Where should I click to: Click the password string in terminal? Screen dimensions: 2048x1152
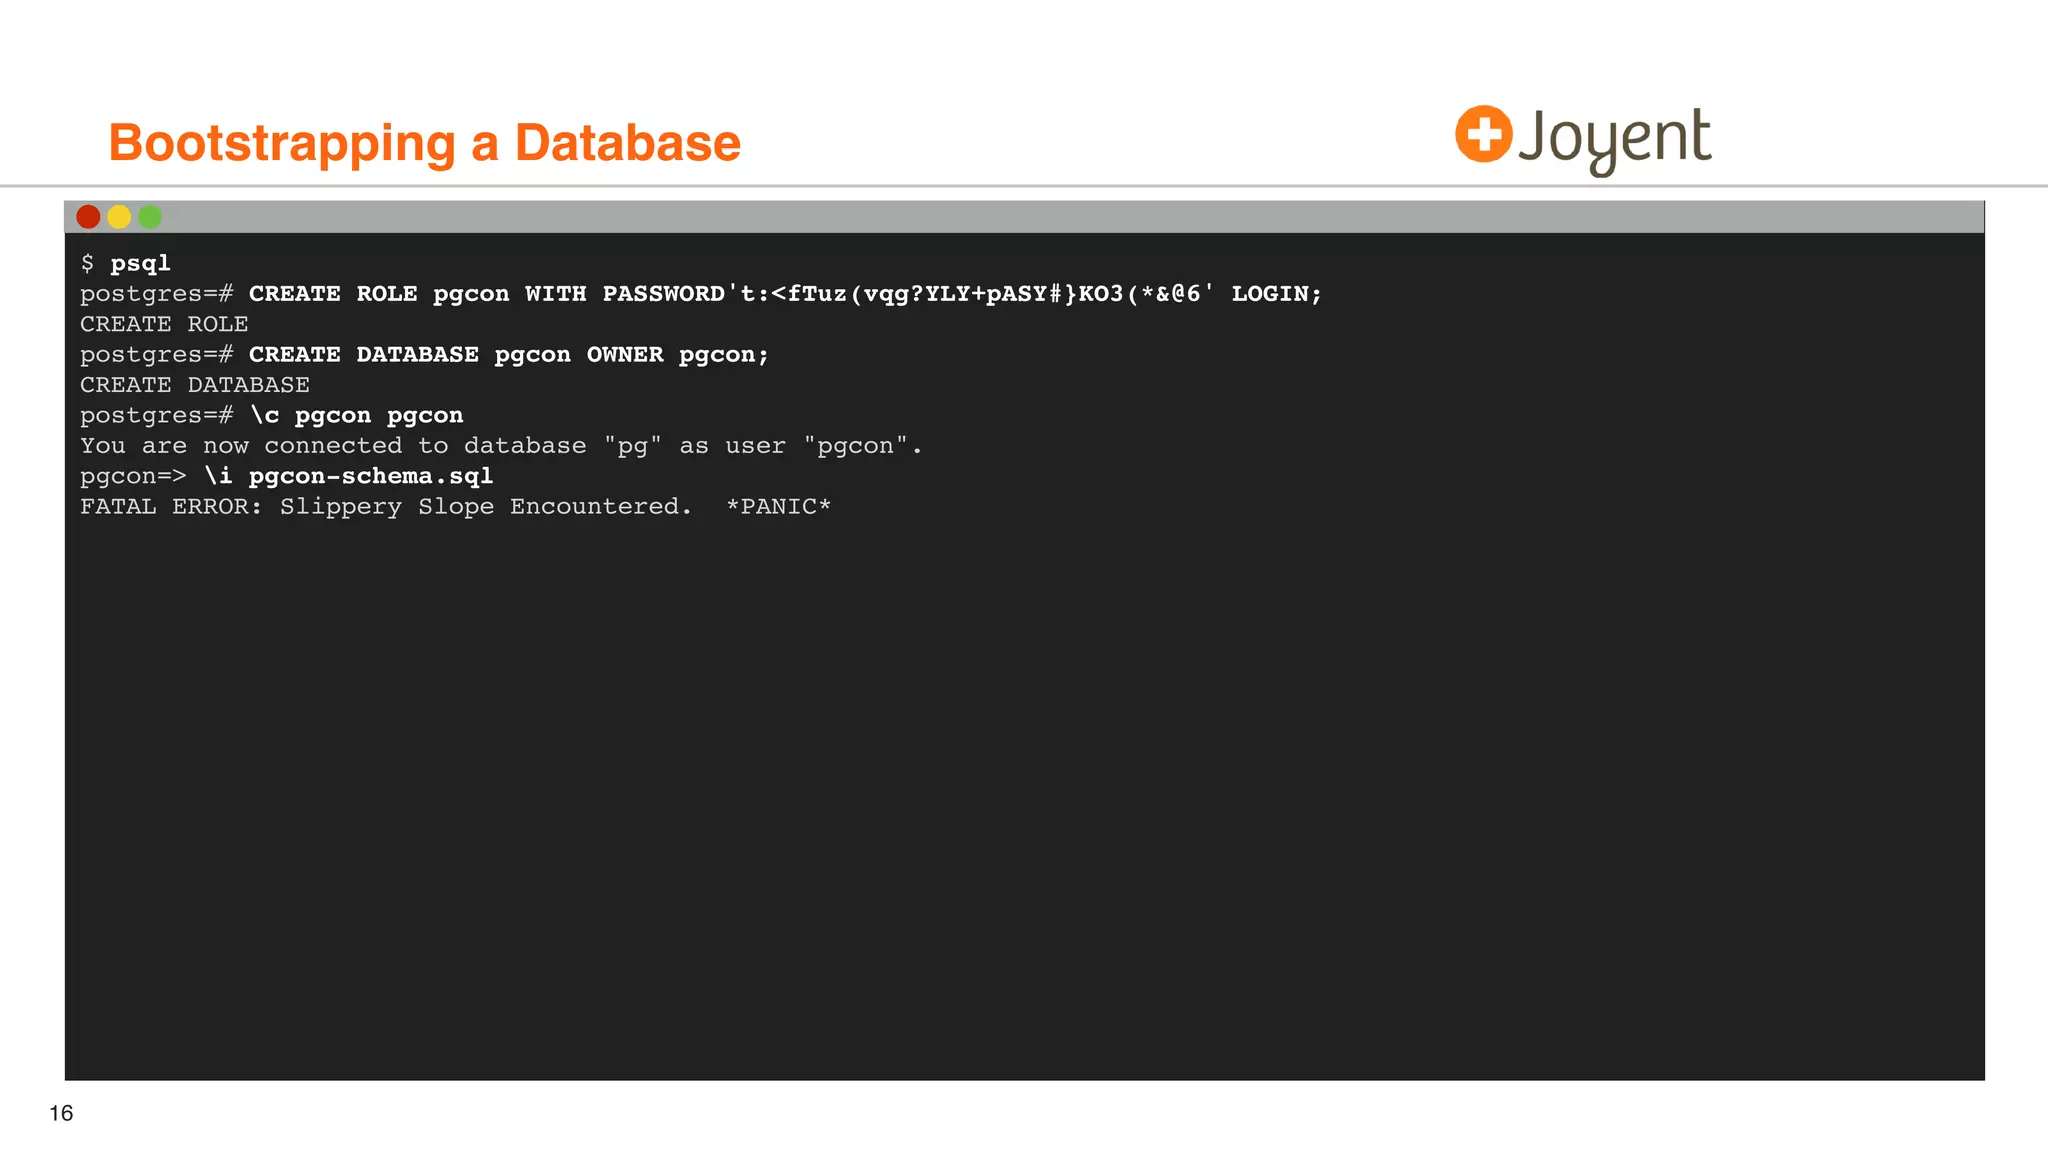[970, 294]
